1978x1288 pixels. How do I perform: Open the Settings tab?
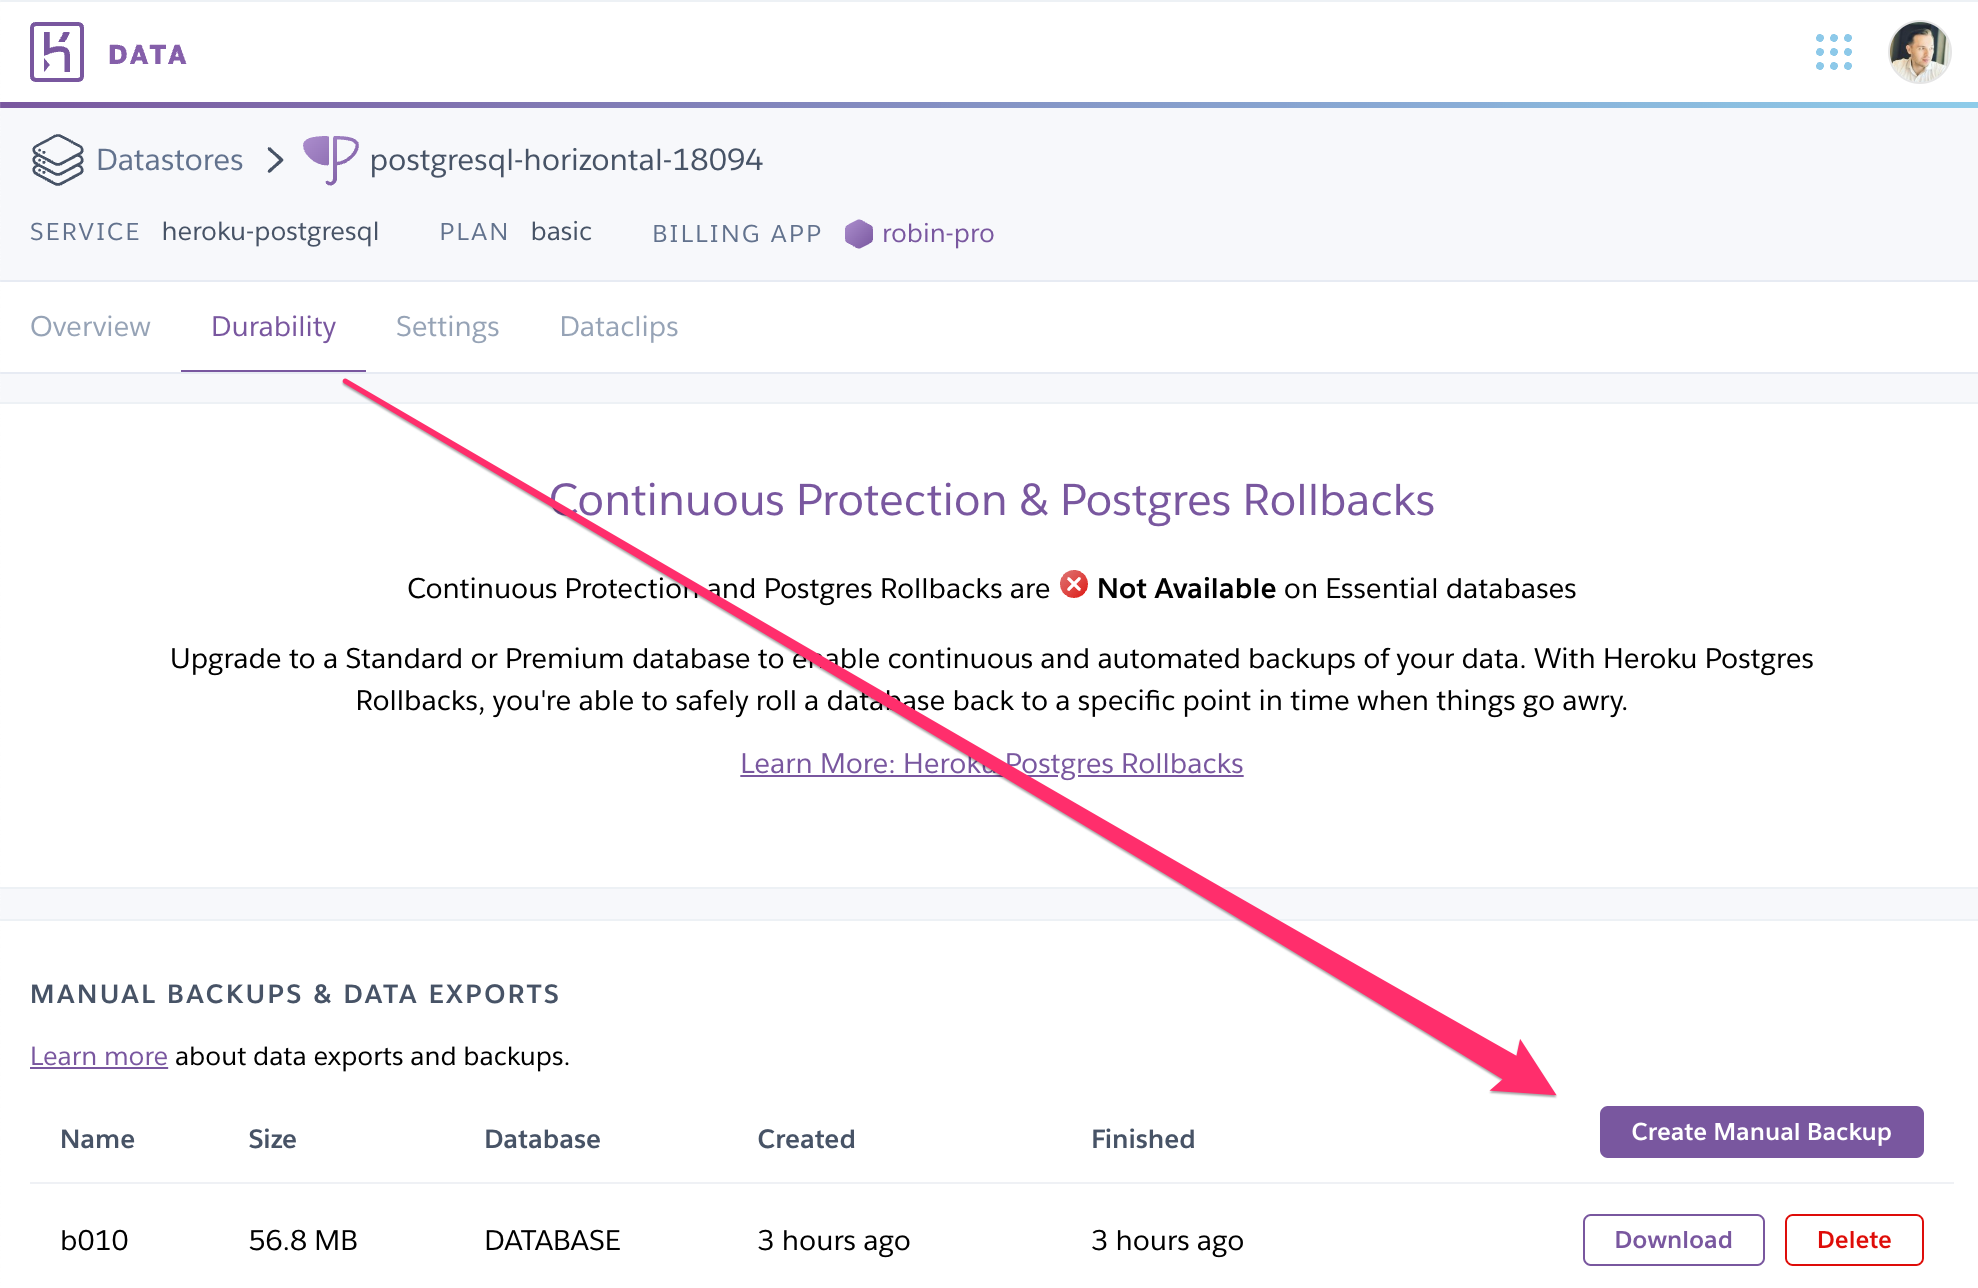click(448, 325)
